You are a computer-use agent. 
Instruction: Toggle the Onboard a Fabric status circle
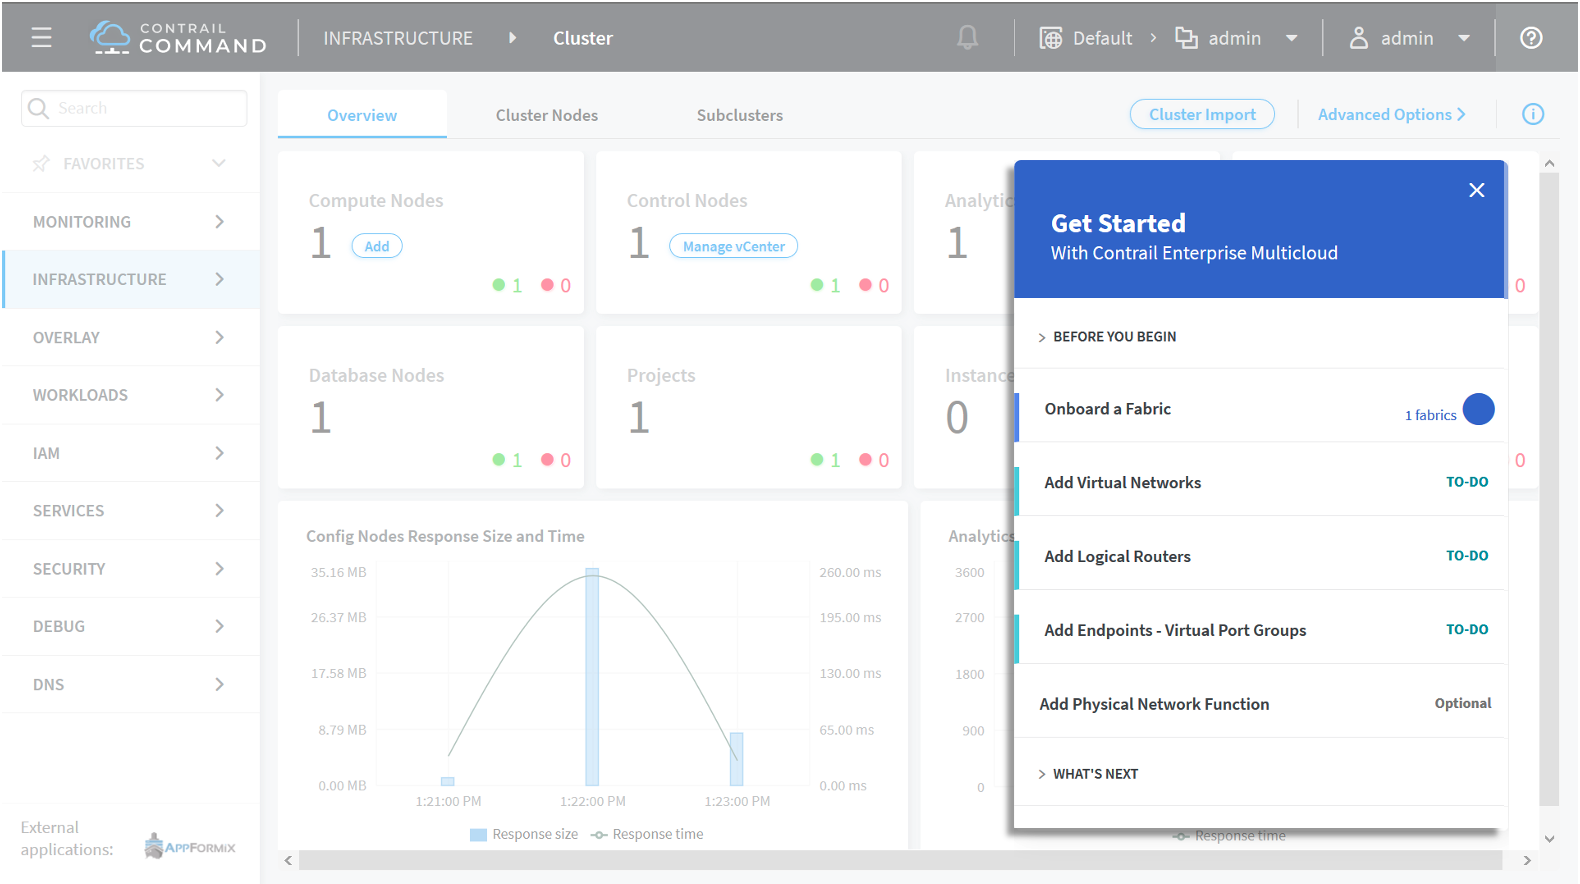tap(1478, 409)
